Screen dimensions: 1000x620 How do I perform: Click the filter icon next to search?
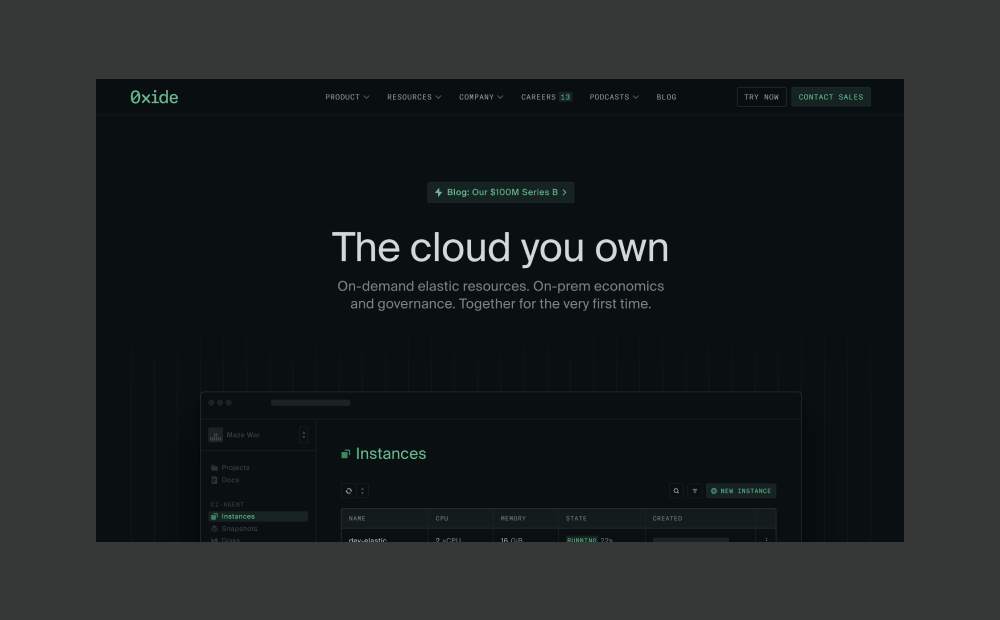click(x=695, y=491)
